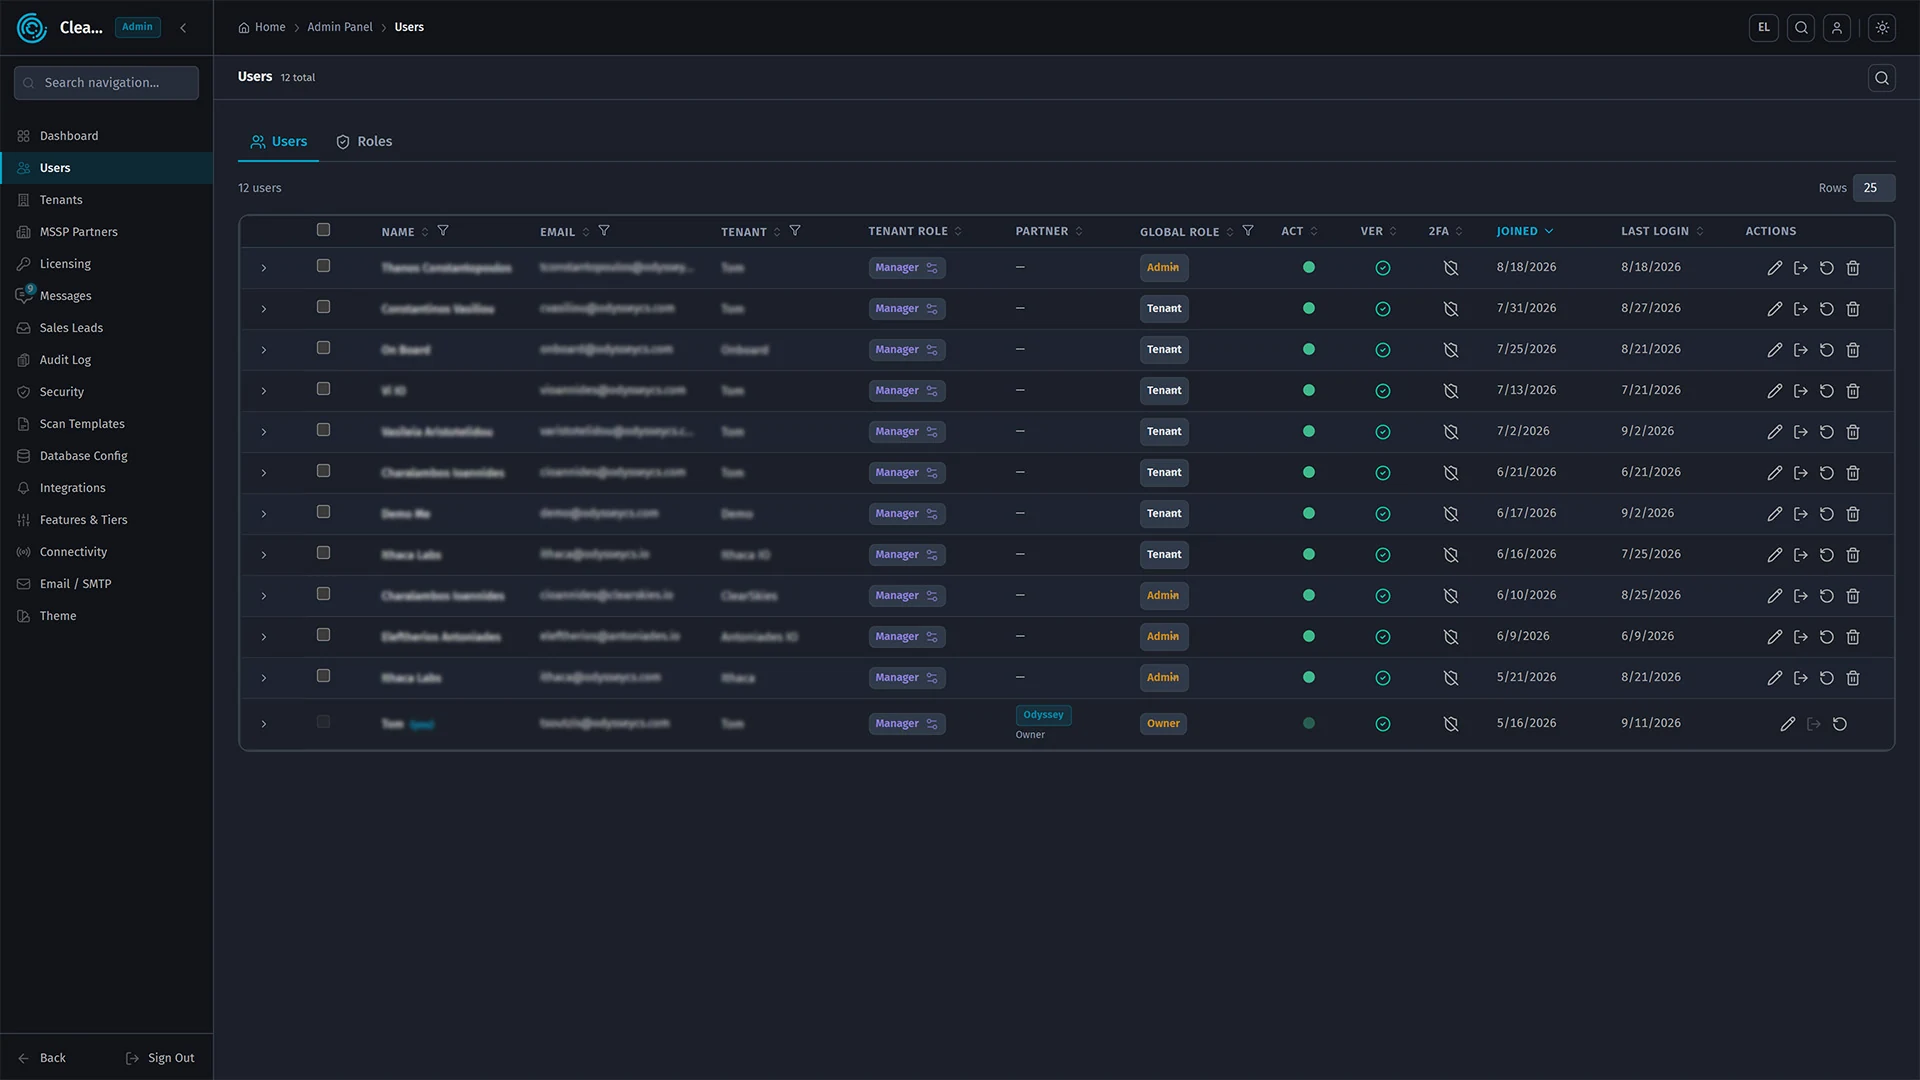
Task: Open the name column filter icon
Action: coord(443,231)
